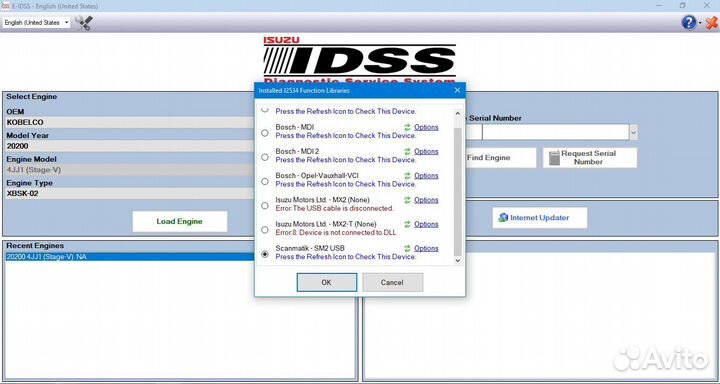This screenshot has width=720, height=384.
Task: Open Options for Scanmatik - SM2 USB
Action: [x=426, y=248]
